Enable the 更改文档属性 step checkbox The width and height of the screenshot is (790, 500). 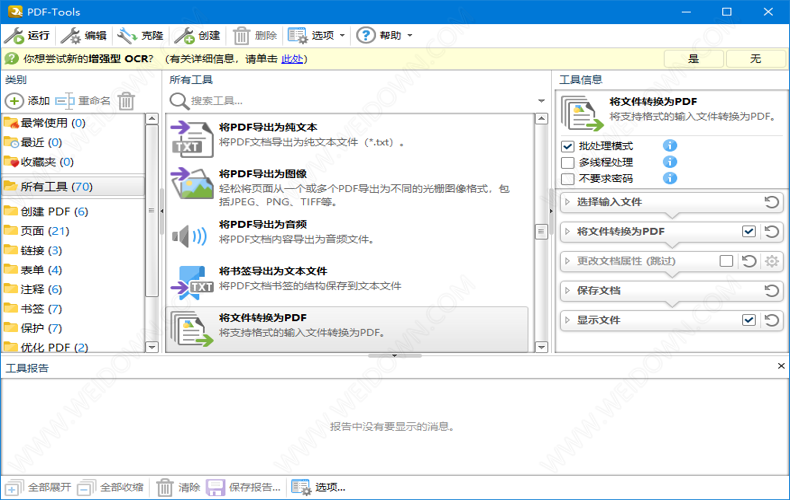pos(726,261)
